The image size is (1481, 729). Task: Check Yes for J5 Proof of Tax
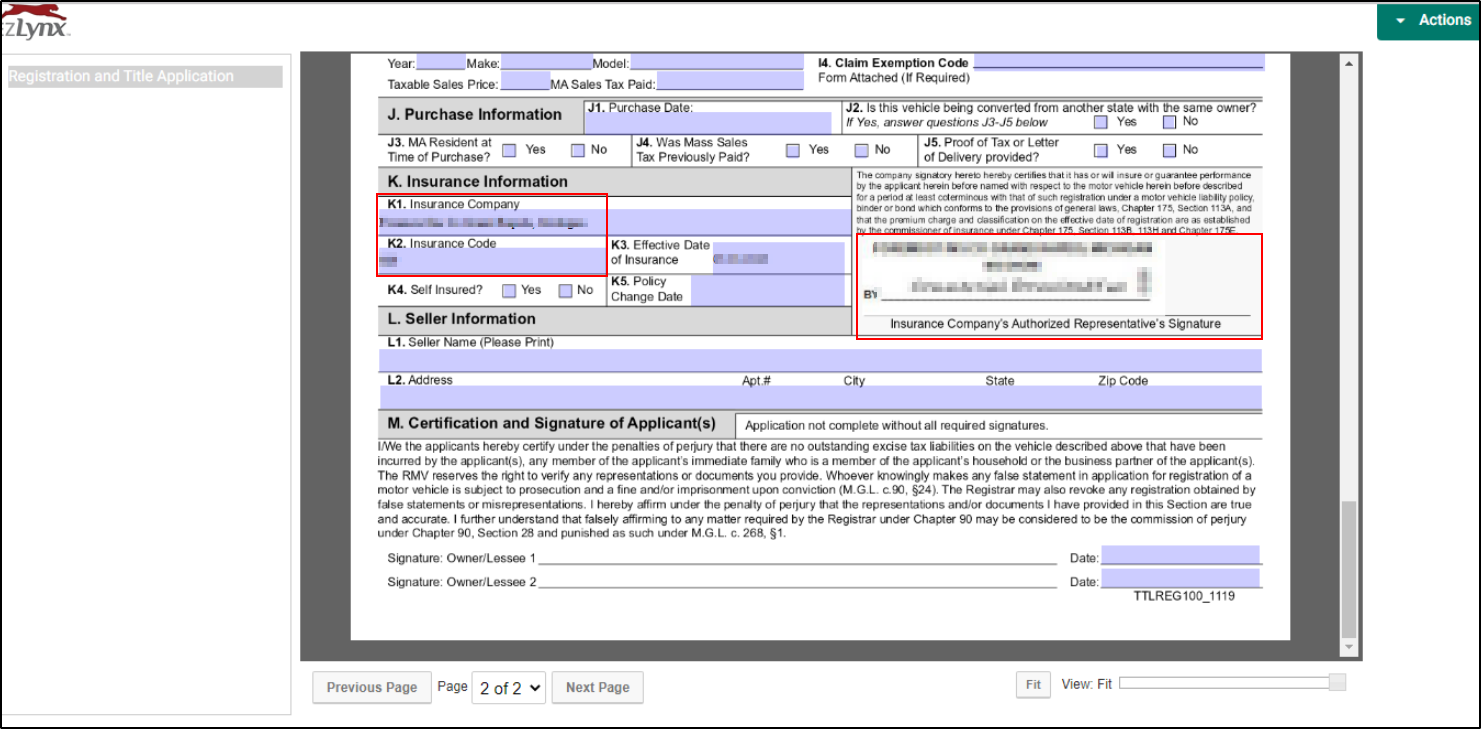[x=1101, y=150]
